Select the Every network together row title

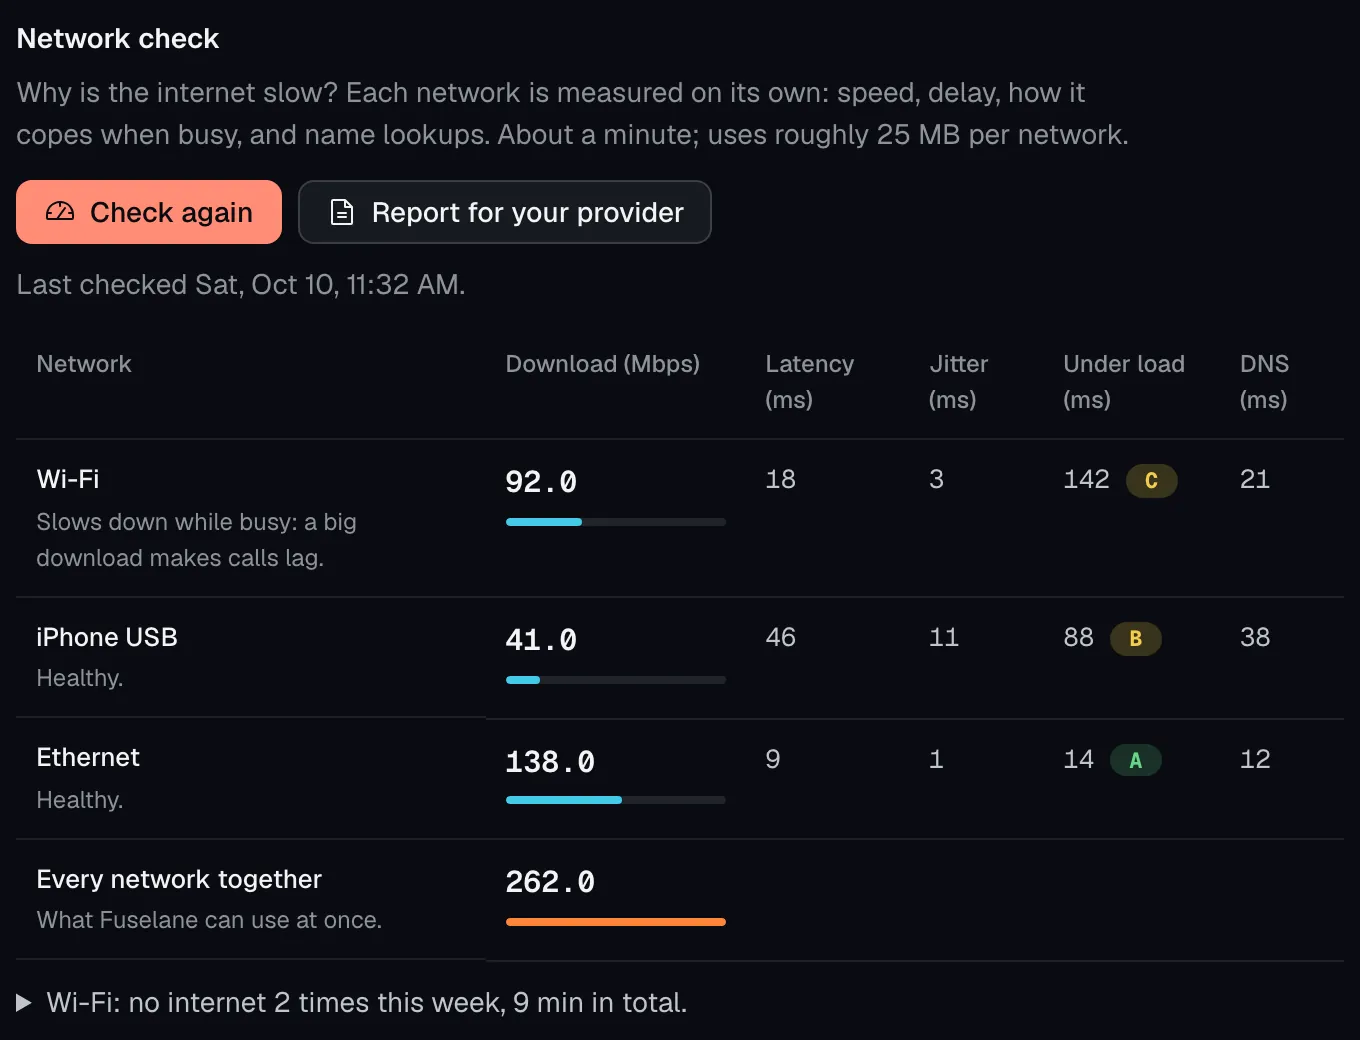(x=179, y=879)
